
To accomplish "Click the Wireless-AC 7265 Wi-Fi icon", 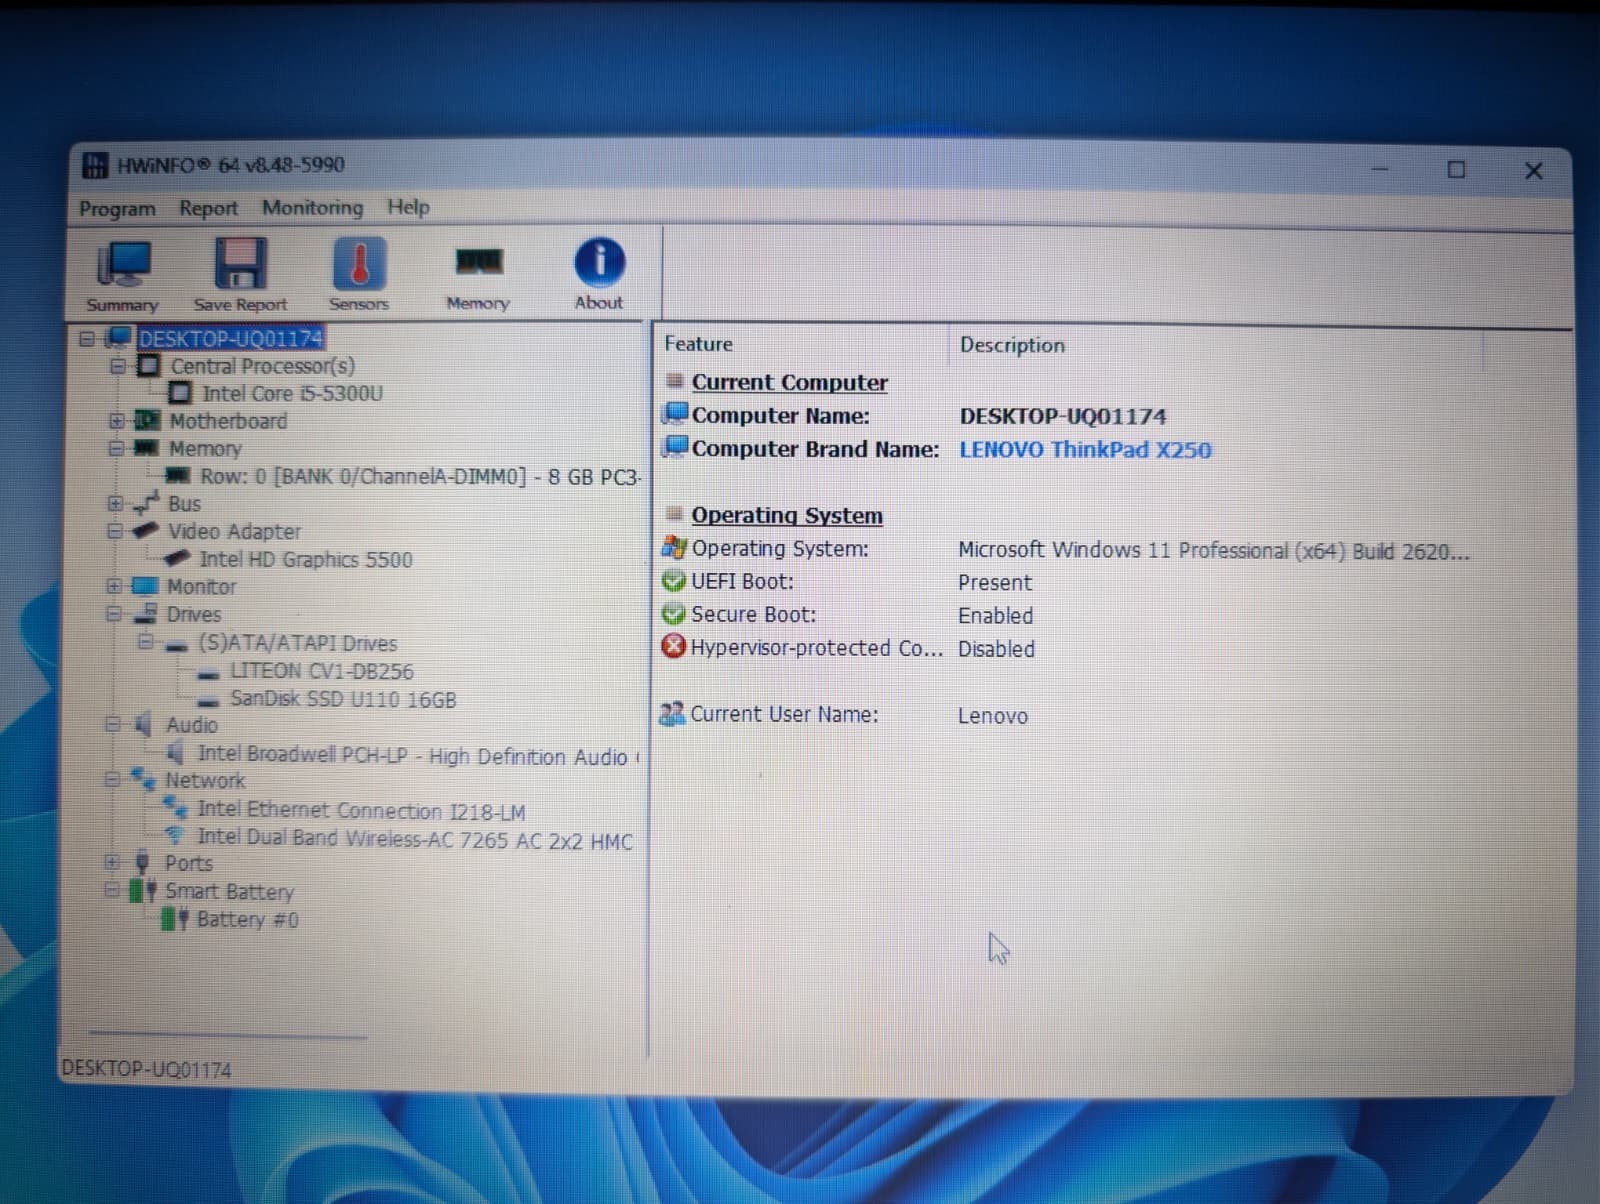I will click(x=175, y=836).
